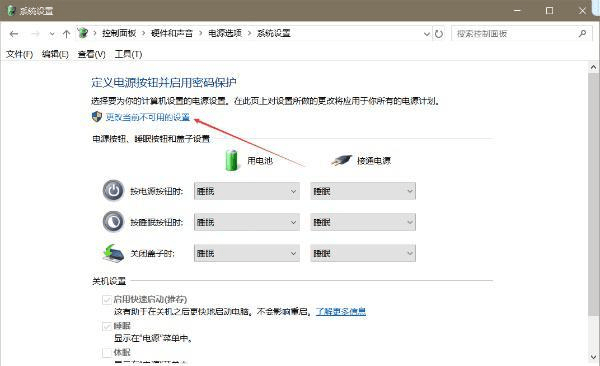Image resolution: width=600 pixels, height=366 pixels.
Task: Open the 查看(V) menu
Action: point(91,54)
